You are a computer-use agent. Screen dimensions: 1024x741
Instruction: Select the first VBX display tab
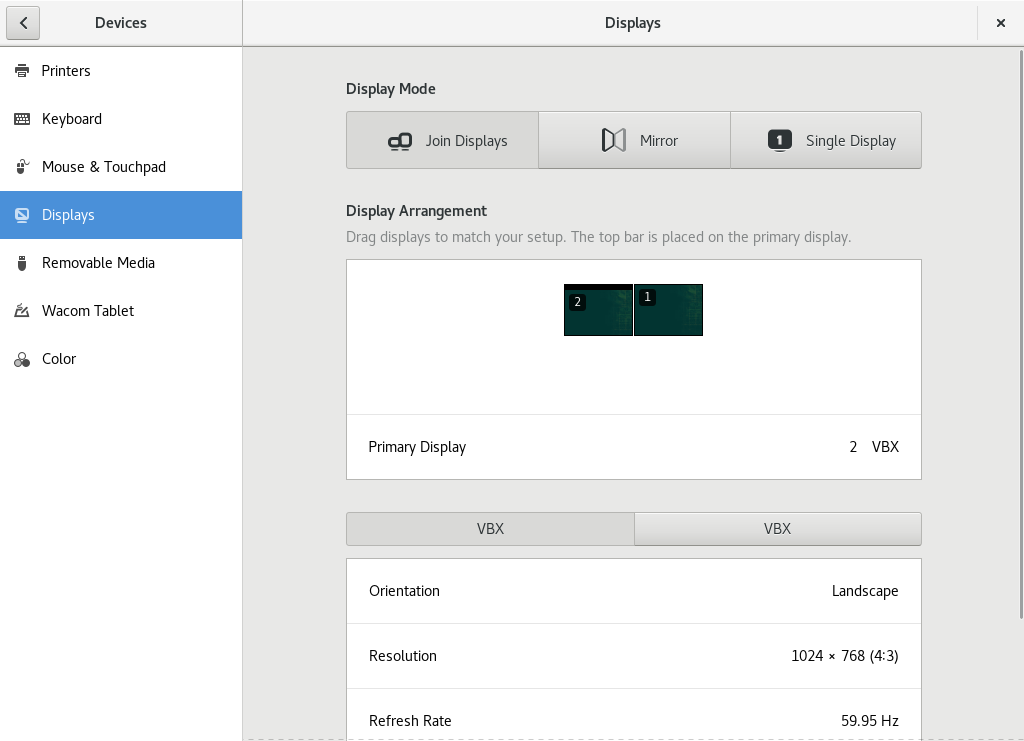tap(490, 529)
